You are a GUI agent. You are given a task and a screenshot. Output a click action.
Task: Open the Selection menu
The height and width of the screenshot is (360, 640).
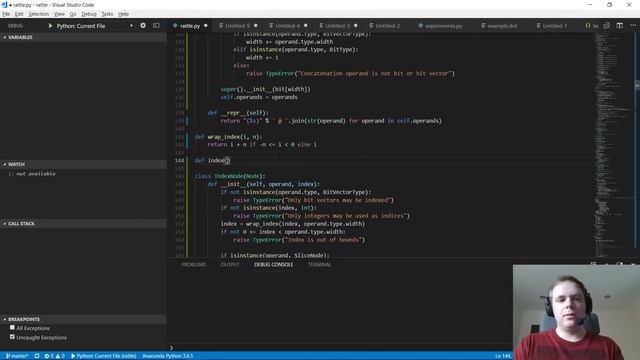[x=39, y=14]
